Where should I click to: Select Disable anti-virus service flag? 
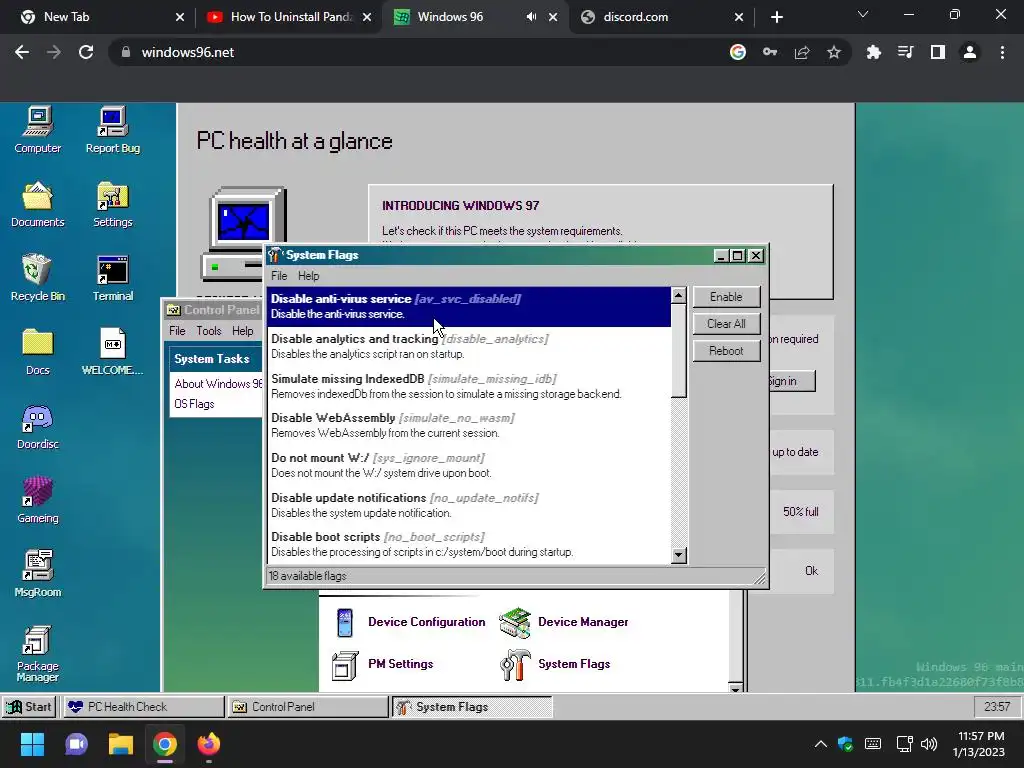click(469, 306)
